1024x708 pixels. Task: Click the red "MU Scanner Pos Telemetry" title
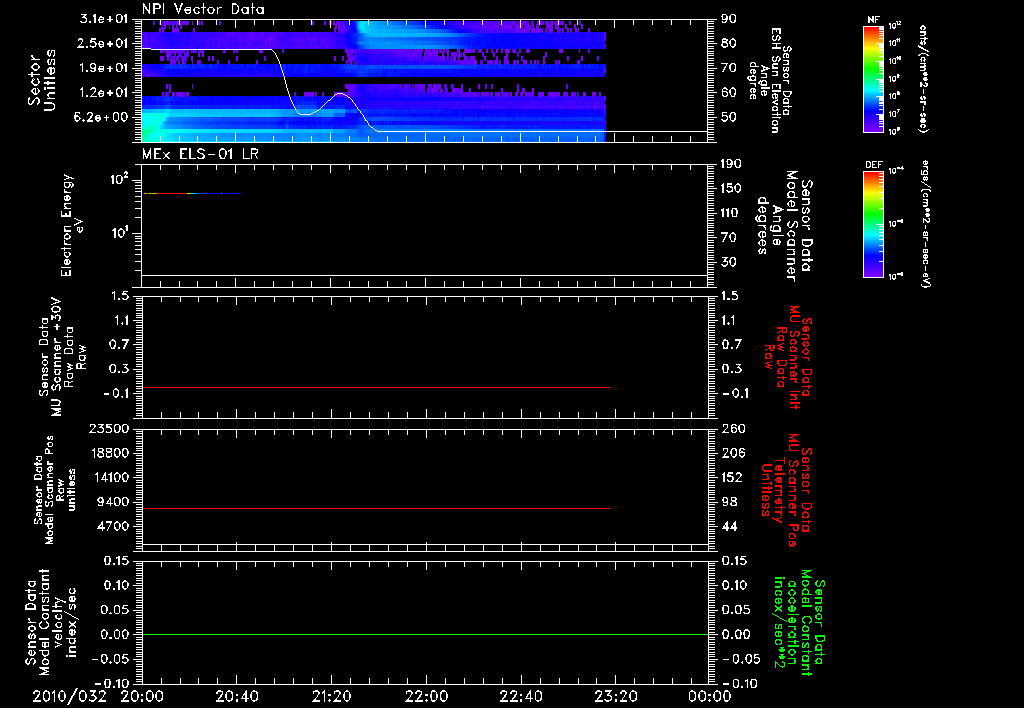787,490
